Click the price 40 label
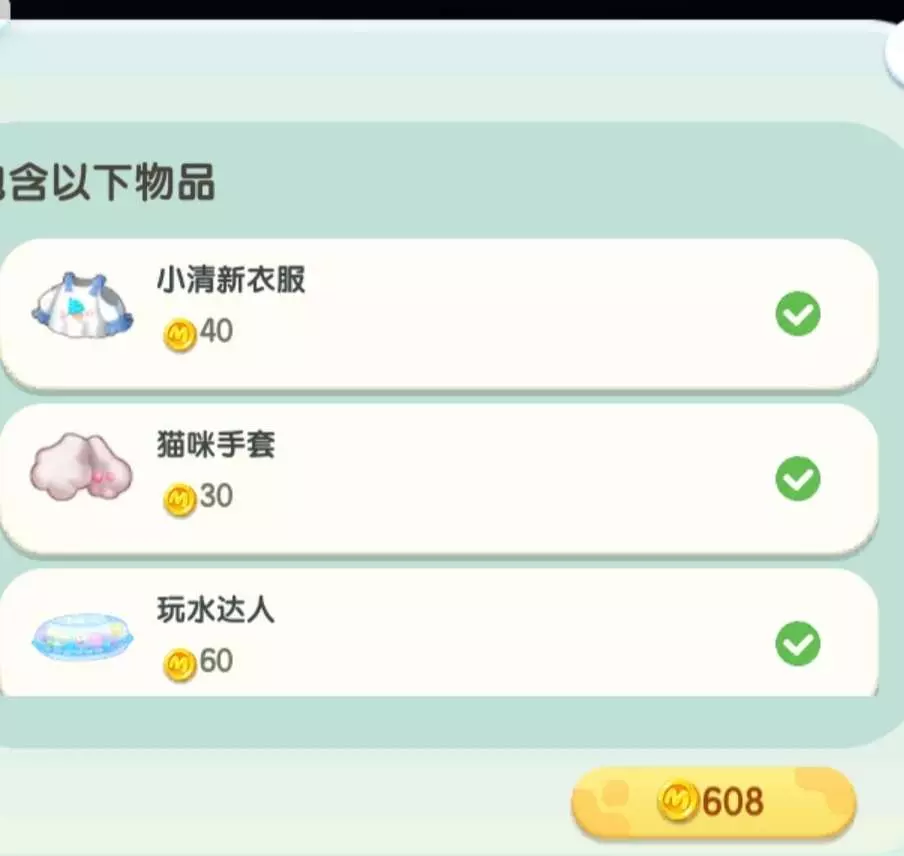The width and height of the screenshot is (904, 856). point(216,331)
